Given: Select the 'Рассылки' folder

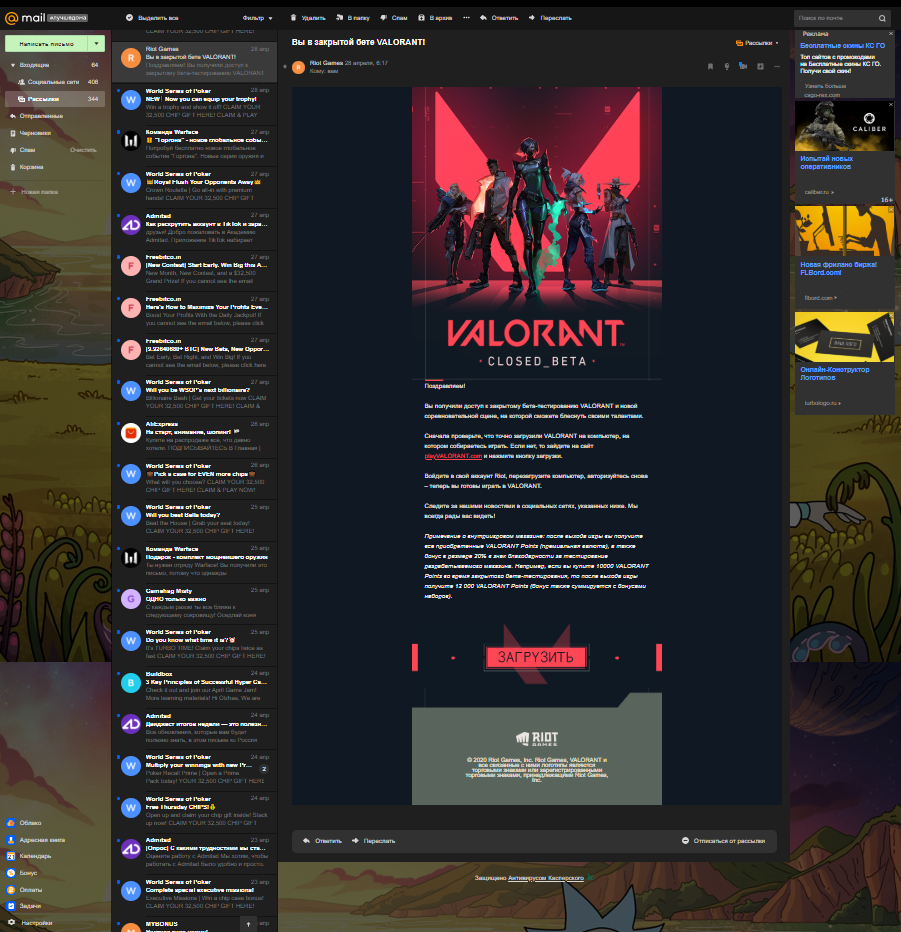Looking at the screenshot, I should (x=55, y=99).
